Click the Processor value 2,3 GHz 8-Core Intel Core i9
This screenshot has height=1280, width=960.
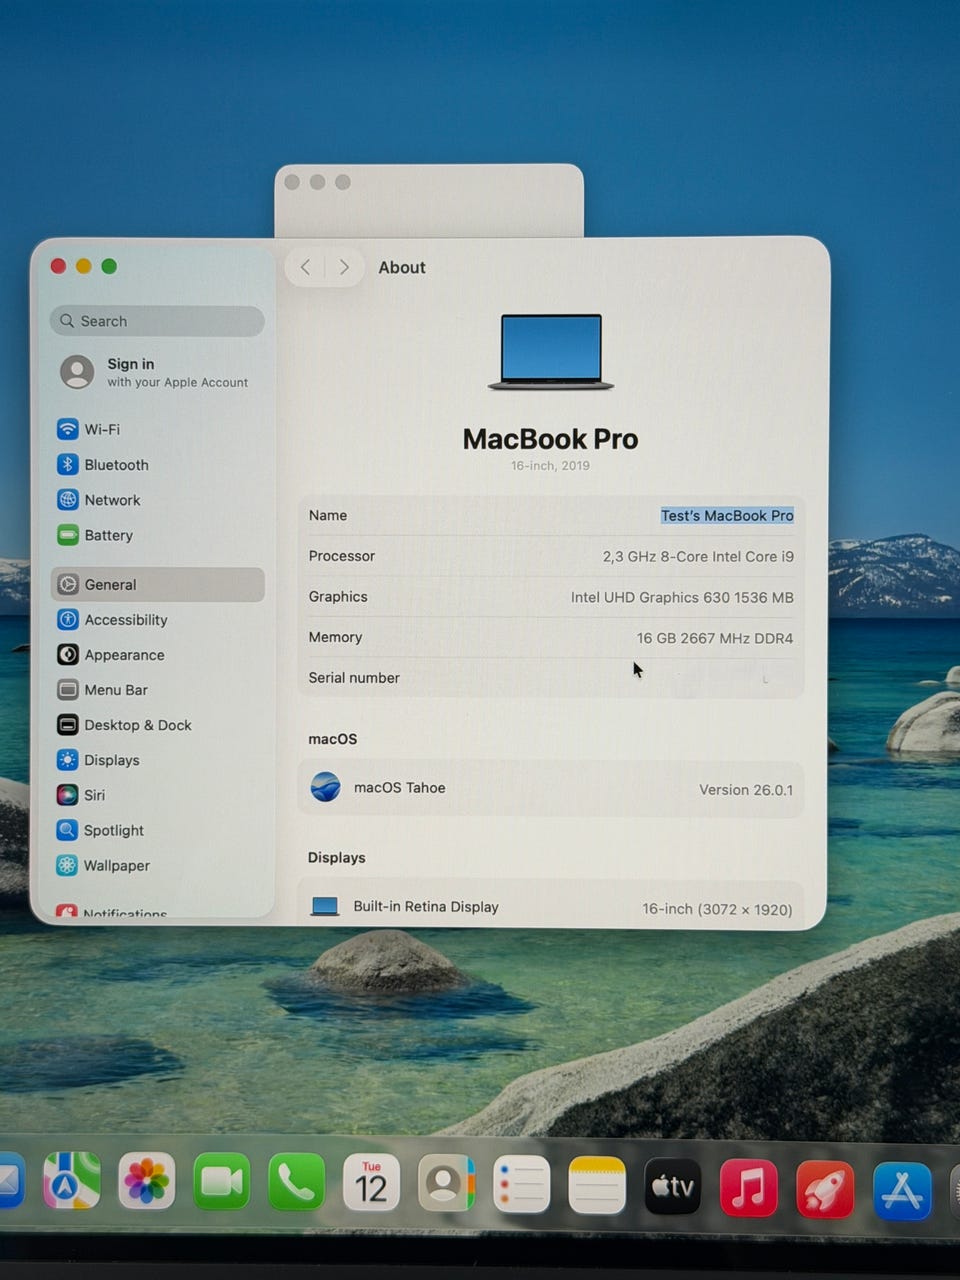[x=698, y=557]
